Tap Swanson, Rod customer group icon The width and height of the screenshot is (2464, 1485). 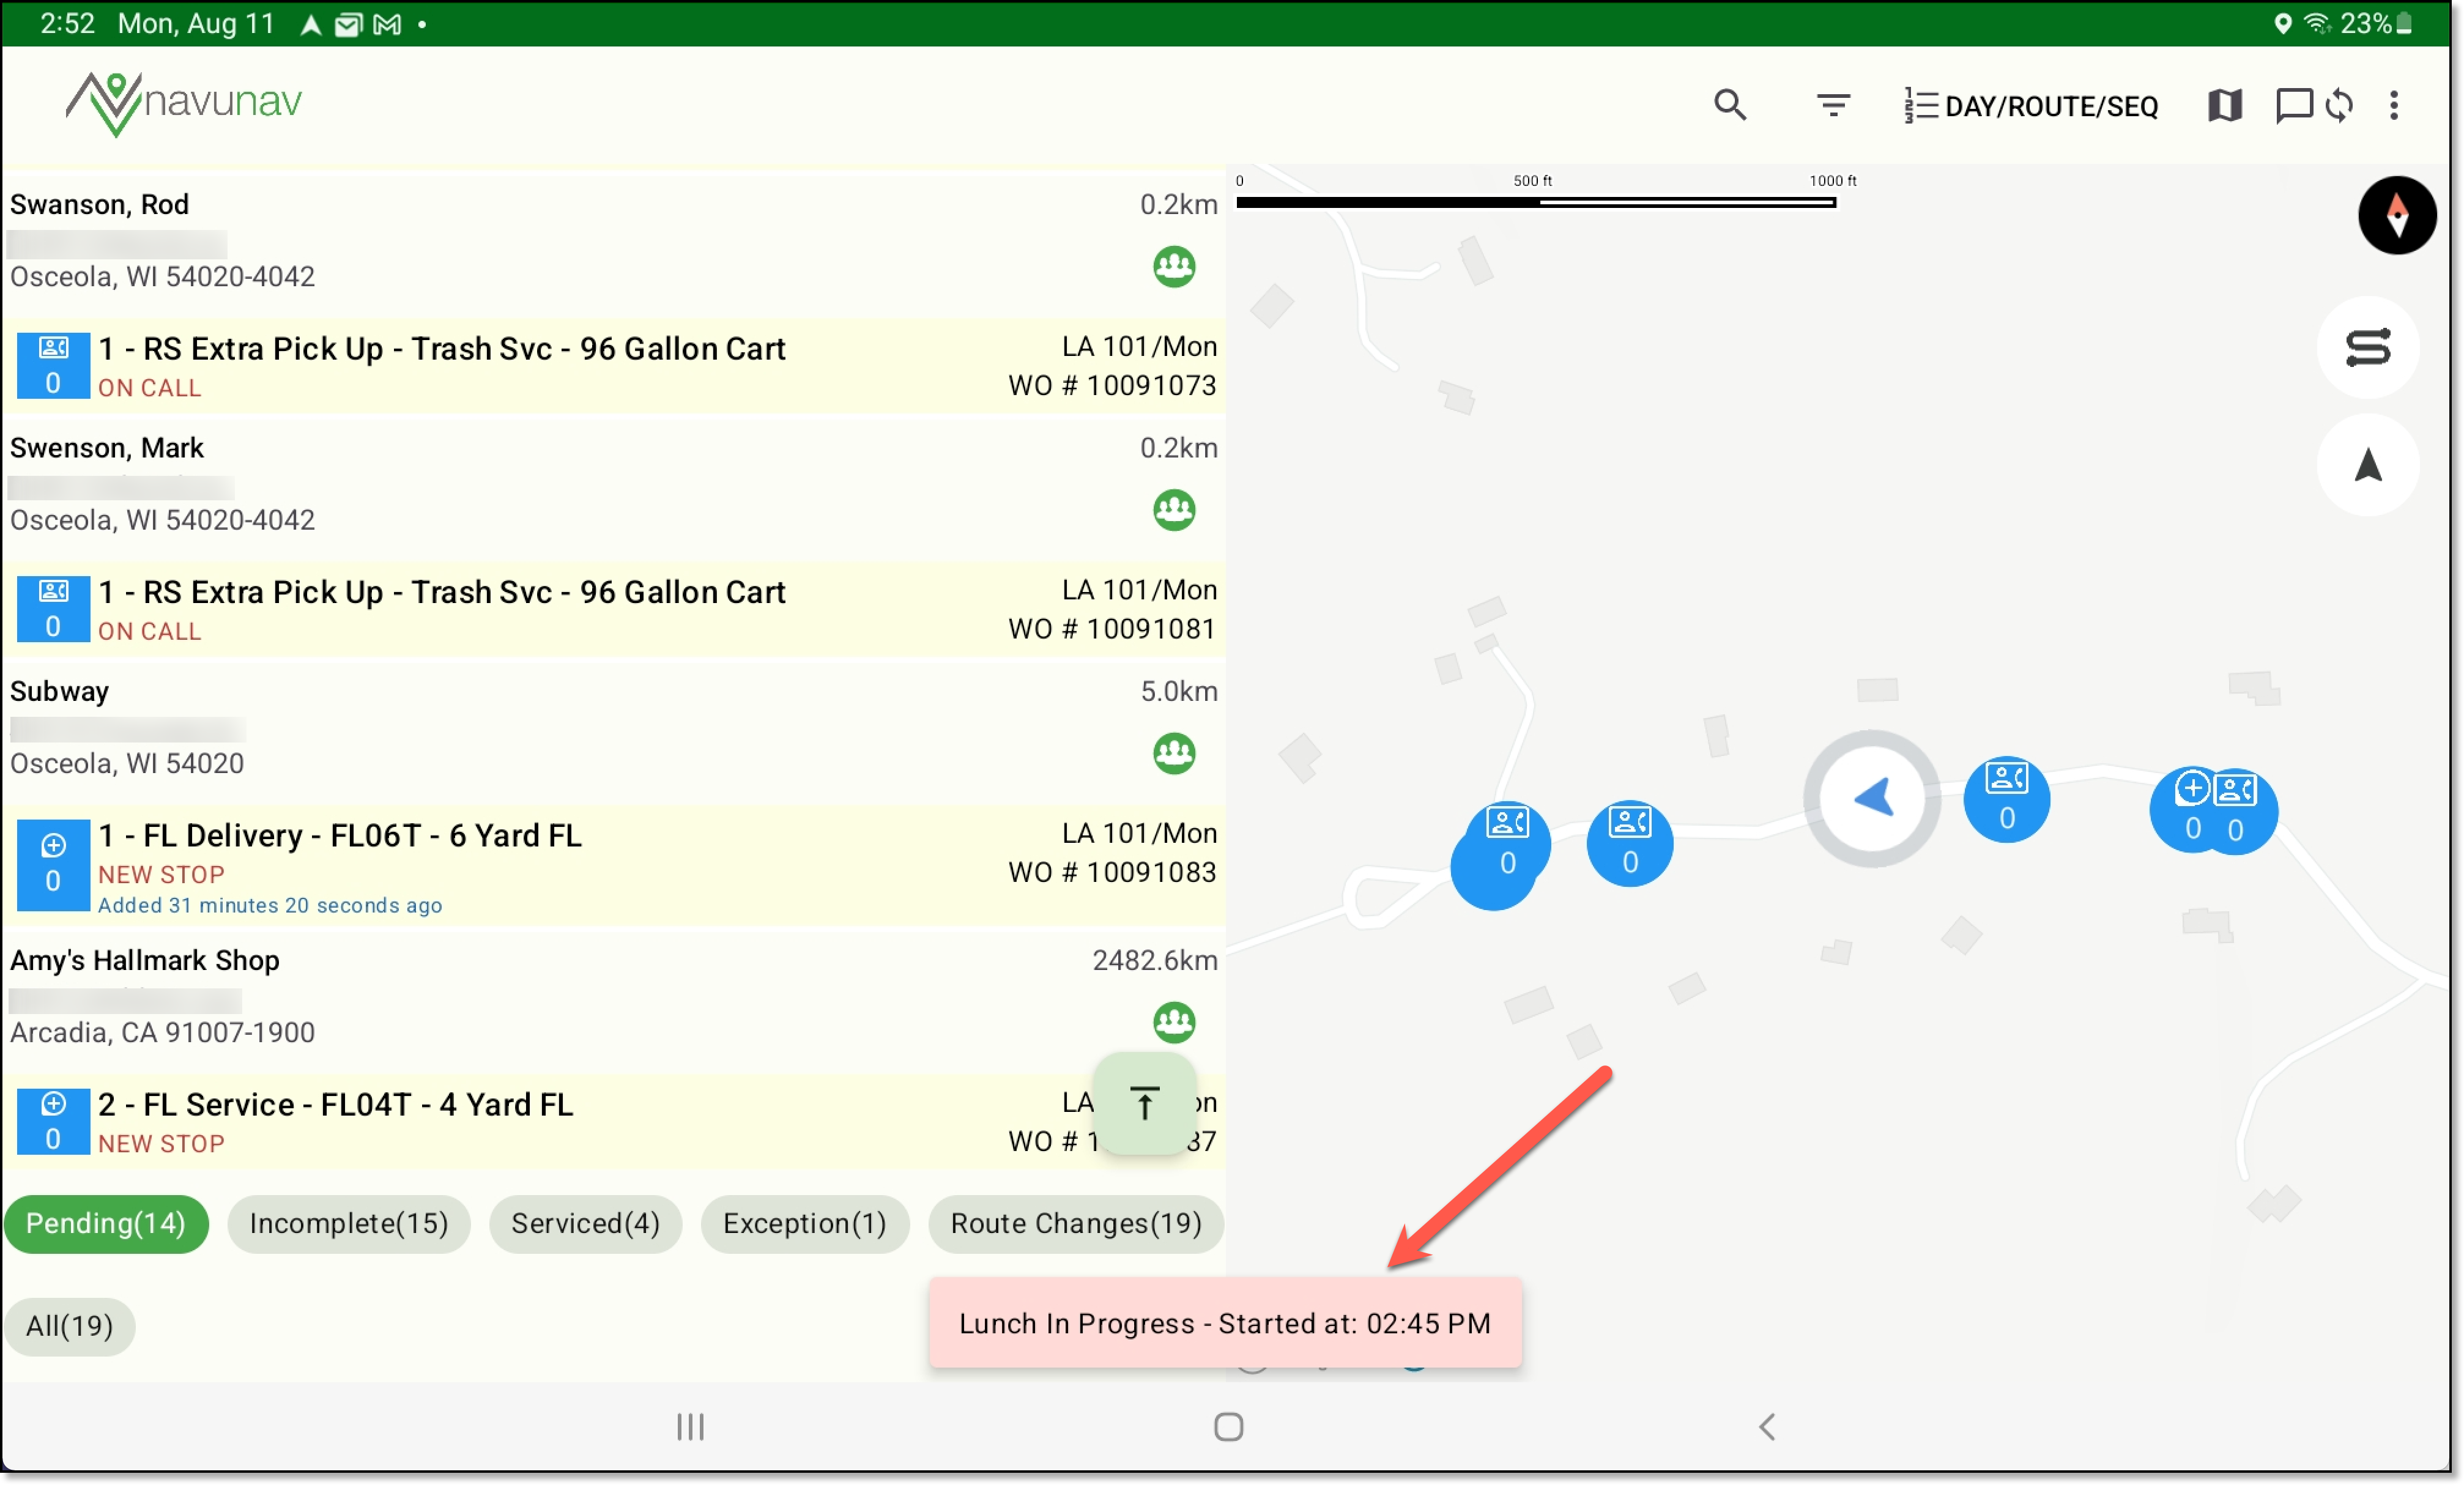(1174, 267)
